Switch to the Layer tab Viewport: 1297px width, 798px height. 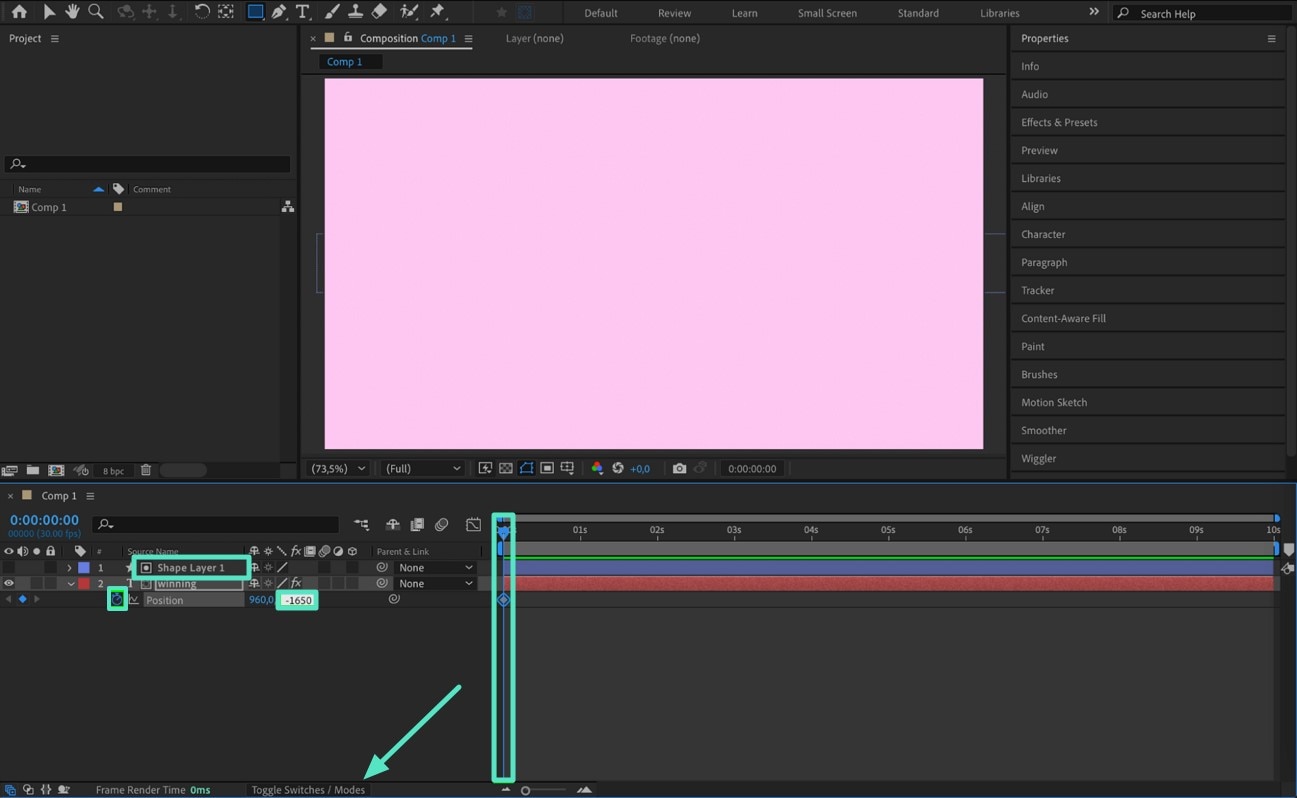point(534,38)
